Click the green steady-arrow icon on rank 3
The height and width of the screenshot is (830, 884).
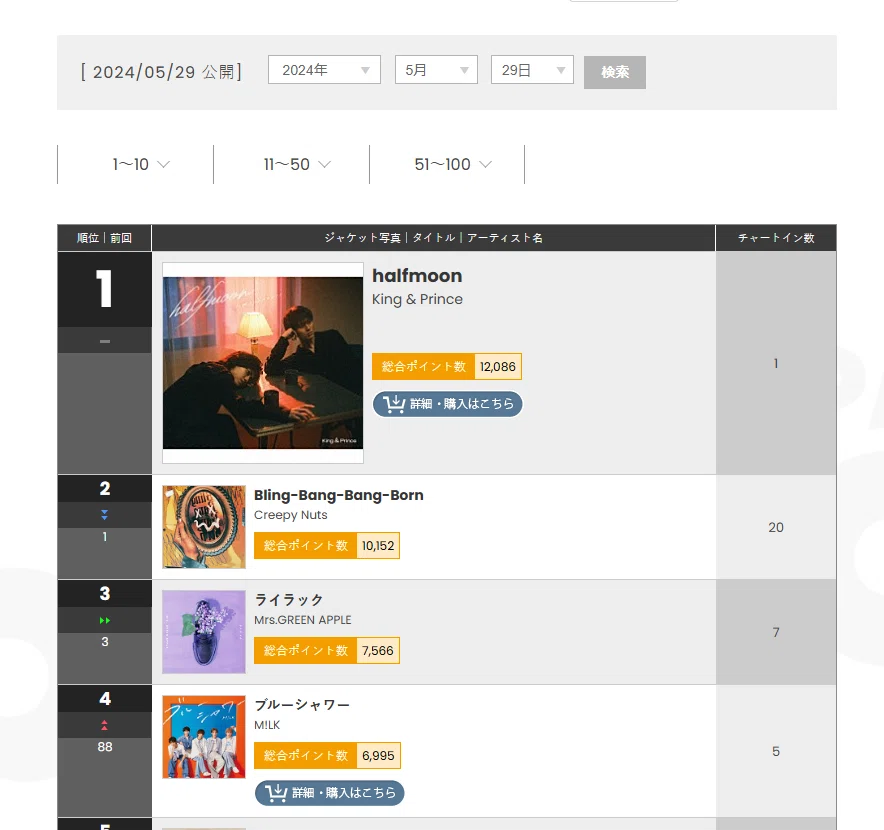coord(105,620)
